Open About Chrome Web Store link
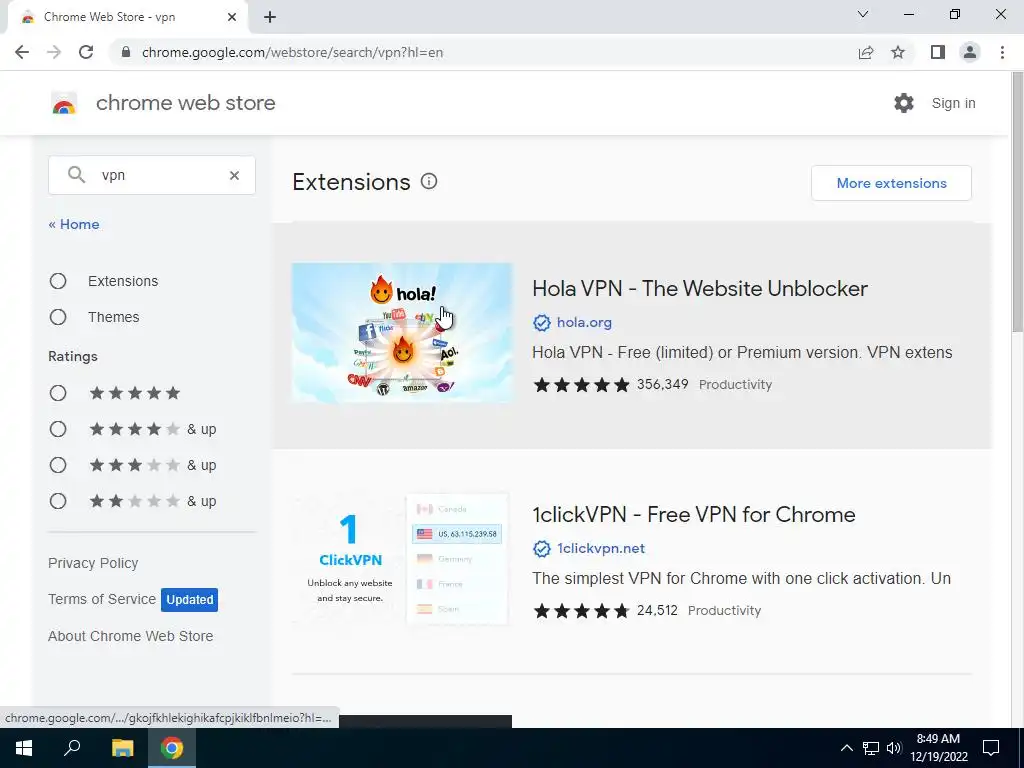Viewport: 1024px width, 768px height. pyautogui.click(x=131, y=636)
